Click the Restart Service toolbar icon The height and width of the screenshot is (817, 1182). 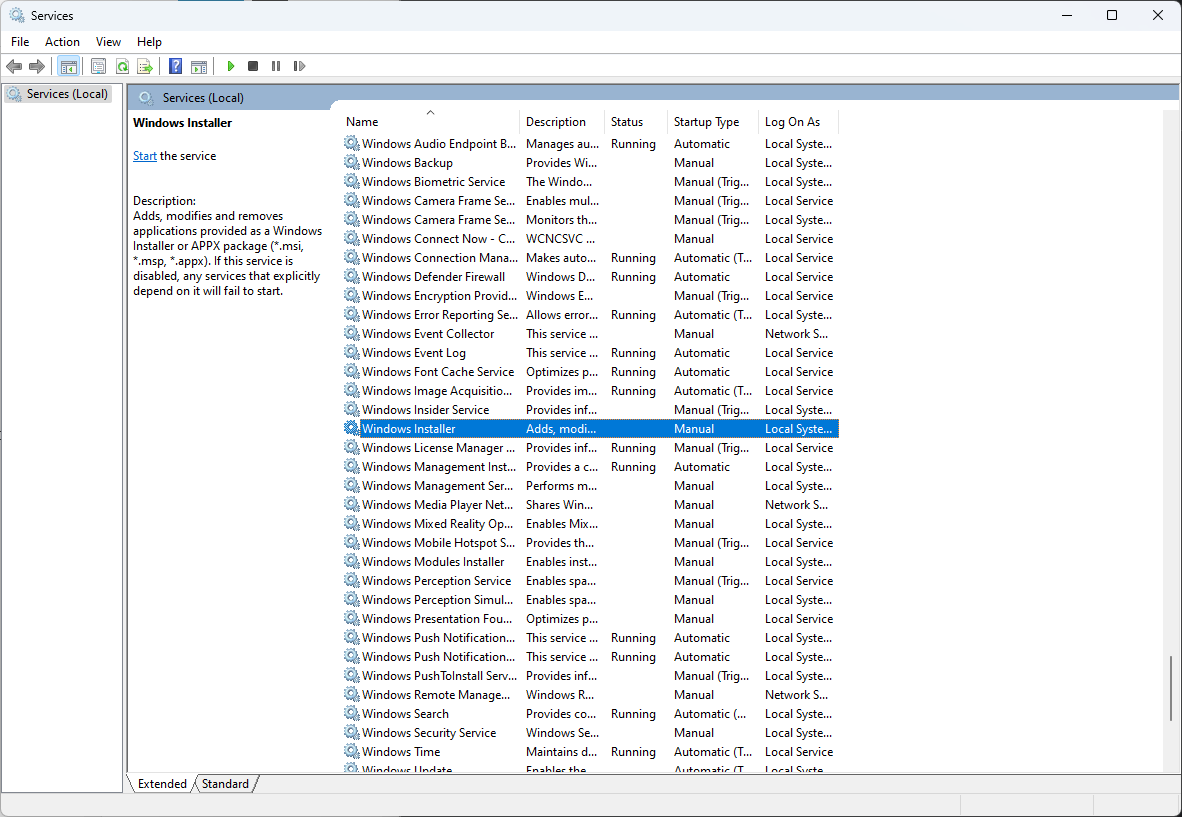pyautogui.click(x=299, y=65)
